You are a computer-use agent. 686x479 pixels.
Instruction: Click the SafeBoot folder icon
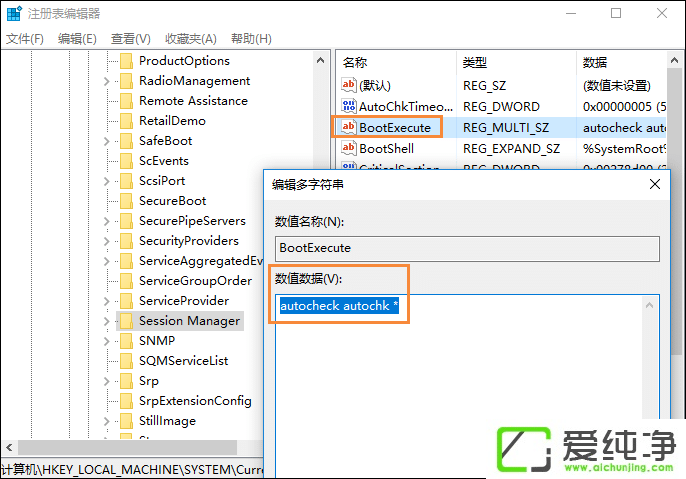126,141
